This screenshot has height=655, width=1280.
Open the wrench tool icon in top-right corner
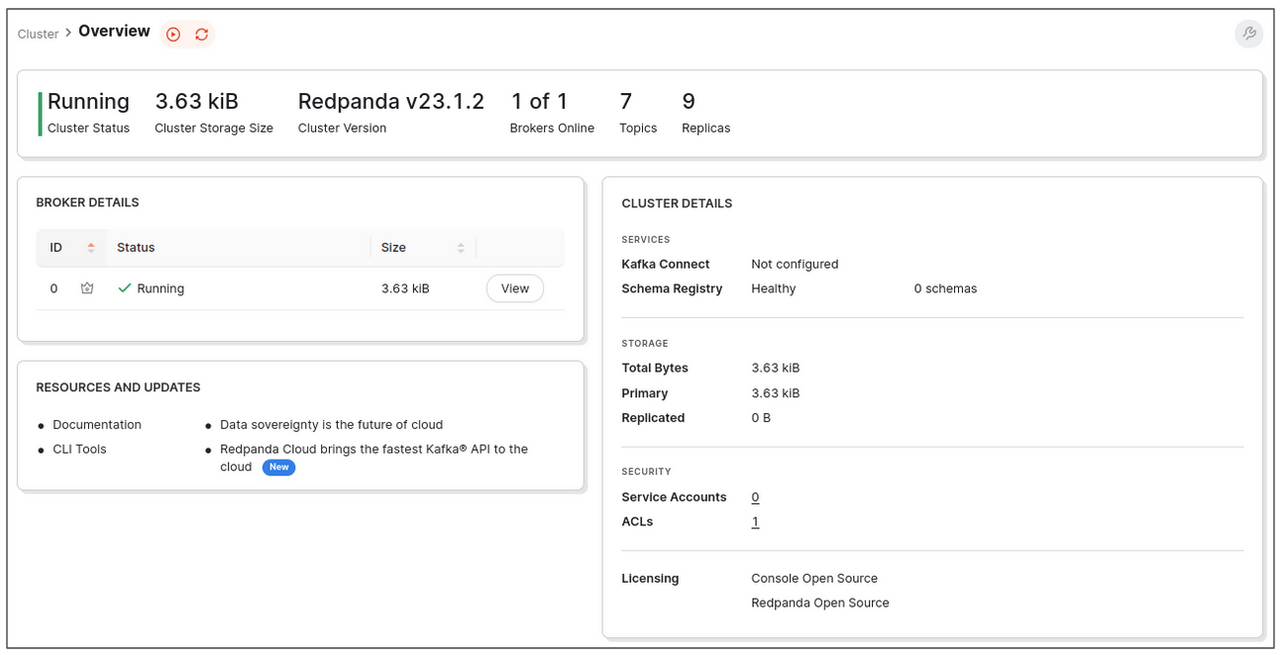(1248, 33)
